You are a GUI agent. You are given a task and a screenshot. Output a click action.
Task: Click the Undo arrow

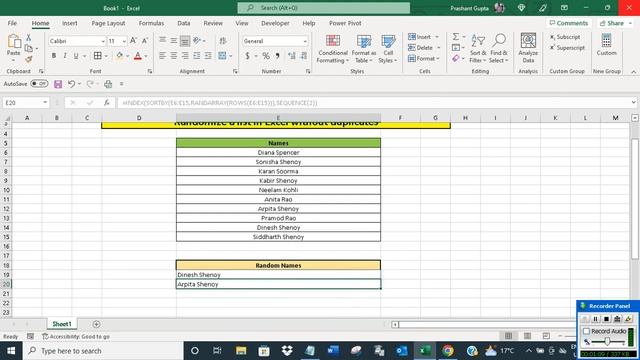click(71, 84)
